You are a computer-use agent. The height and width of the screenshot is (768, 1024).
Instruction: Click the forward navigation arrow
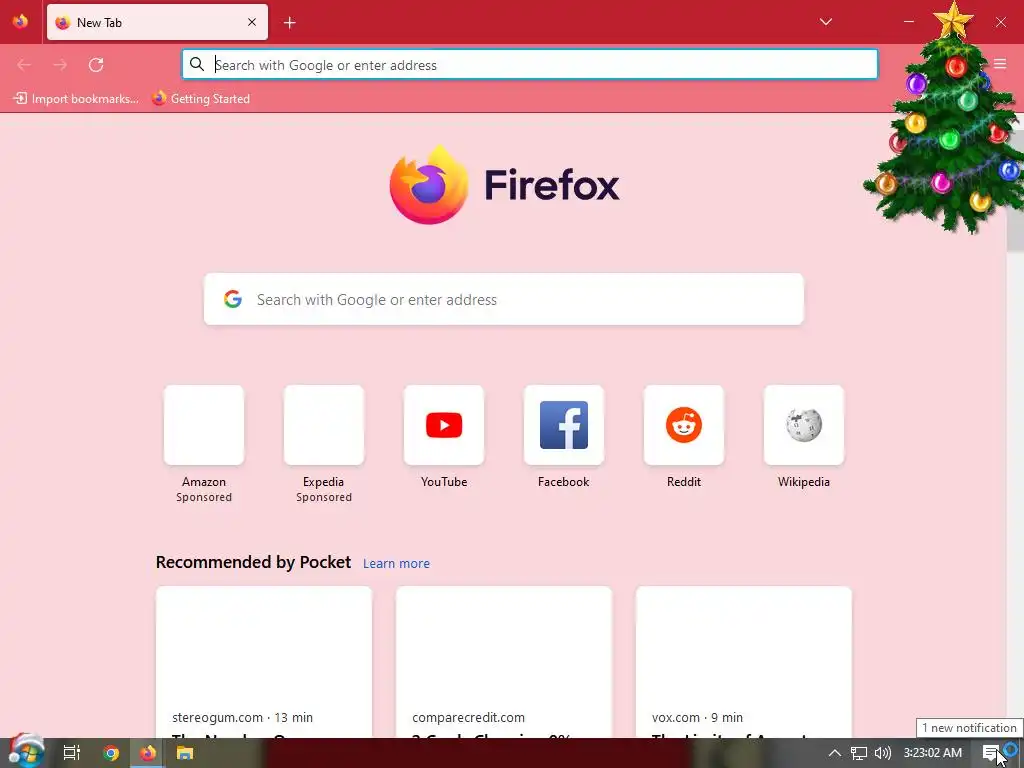coord(60,65)
